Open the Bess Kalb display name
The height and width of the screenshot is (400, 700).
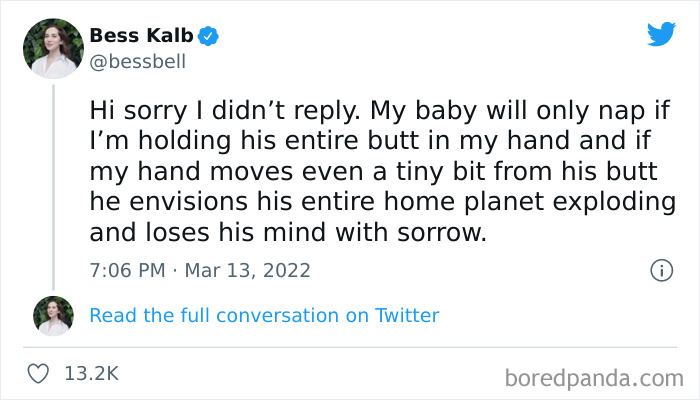pyautogui.click(x=142, y=36)
